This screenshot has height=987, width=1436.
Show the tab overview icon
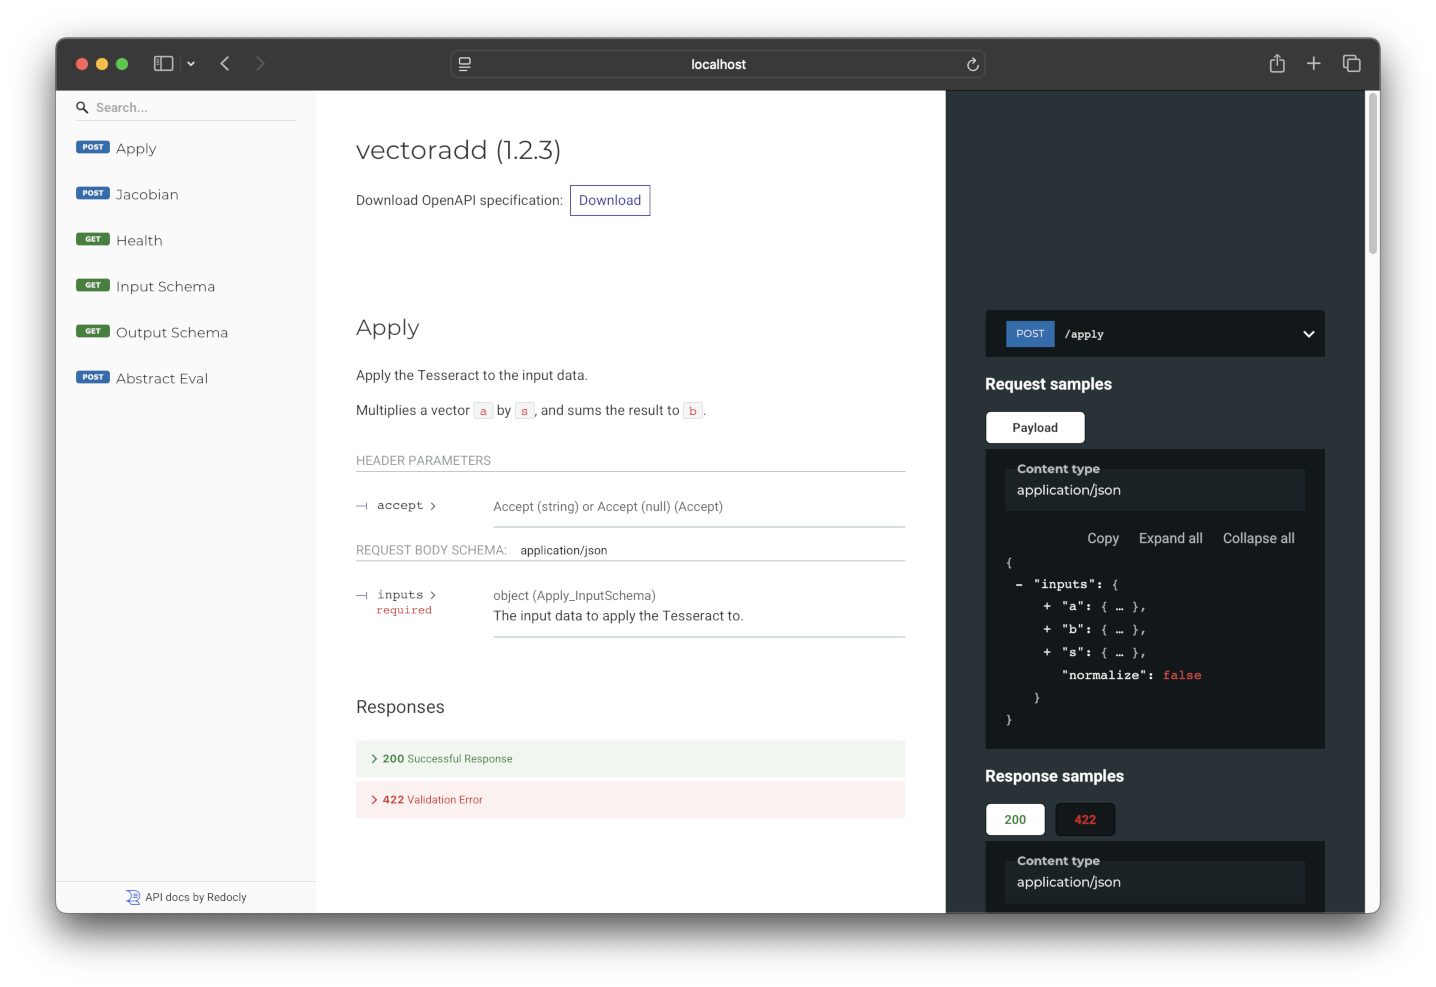tap(1352, 64)
